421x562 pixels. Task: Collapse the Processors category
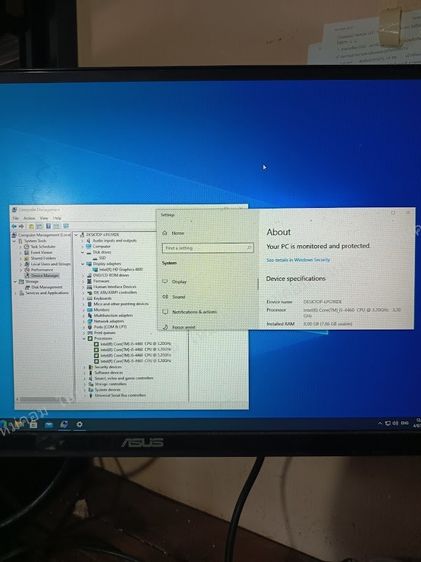[x=84, y=338]
